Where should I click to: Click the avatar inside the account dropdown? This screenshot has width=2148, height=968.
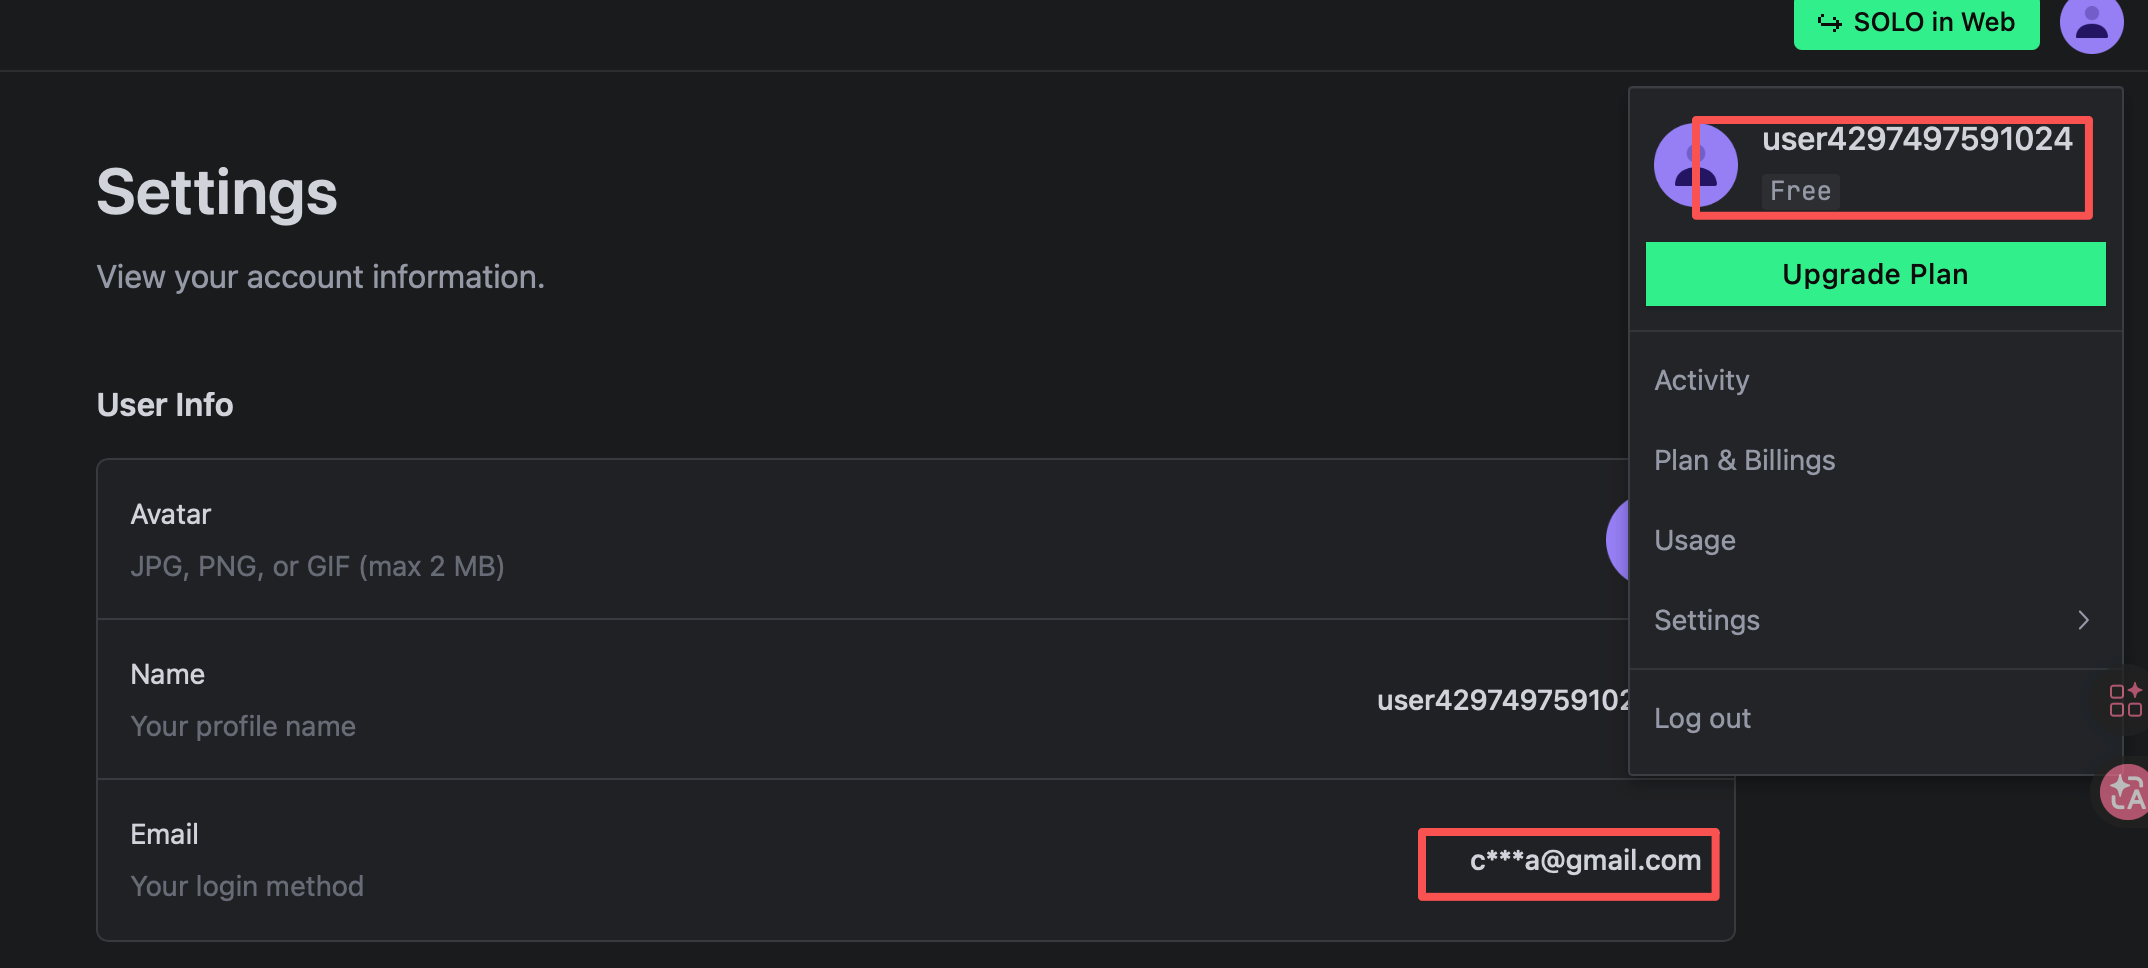pyautogui.click(x=1694, y=166)
